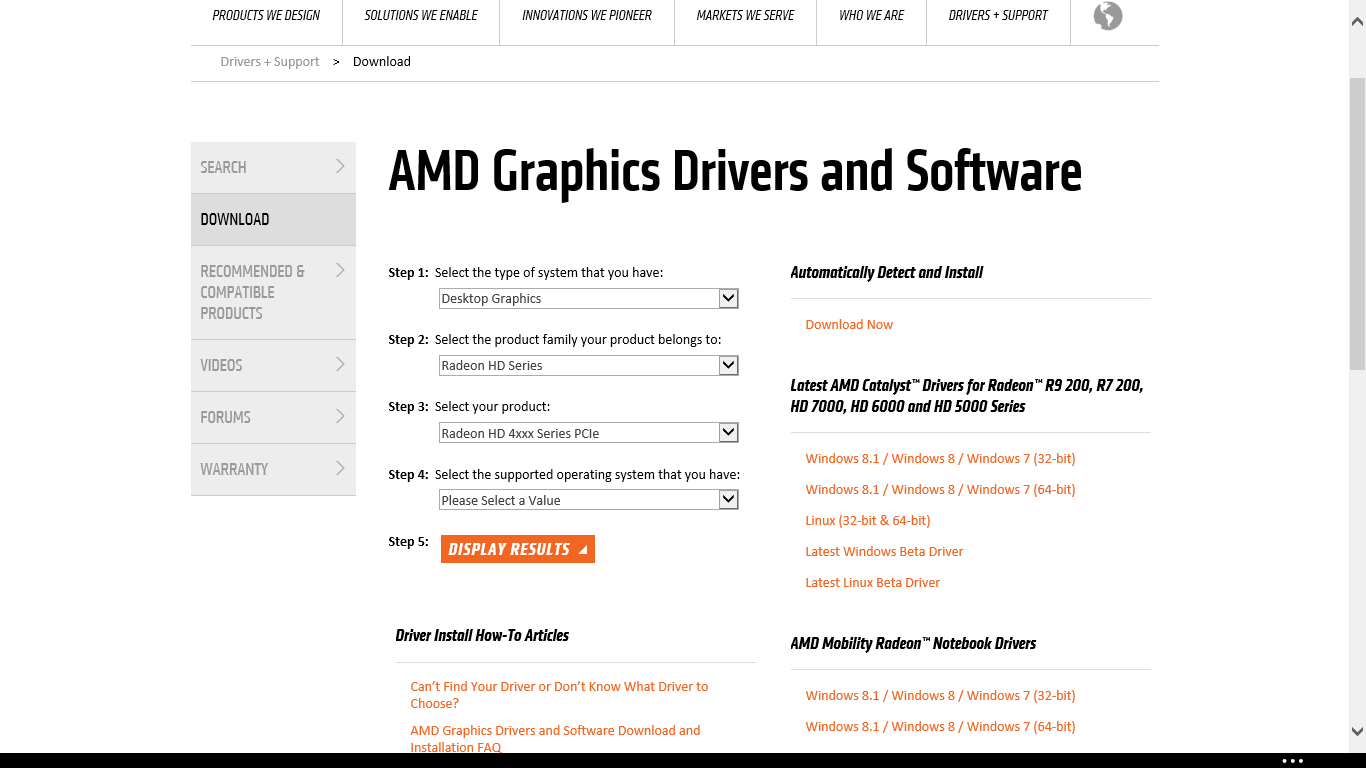The image size is (1366, 768).
Task: Open Drivers + Support menu
Action: coord(998,16)
